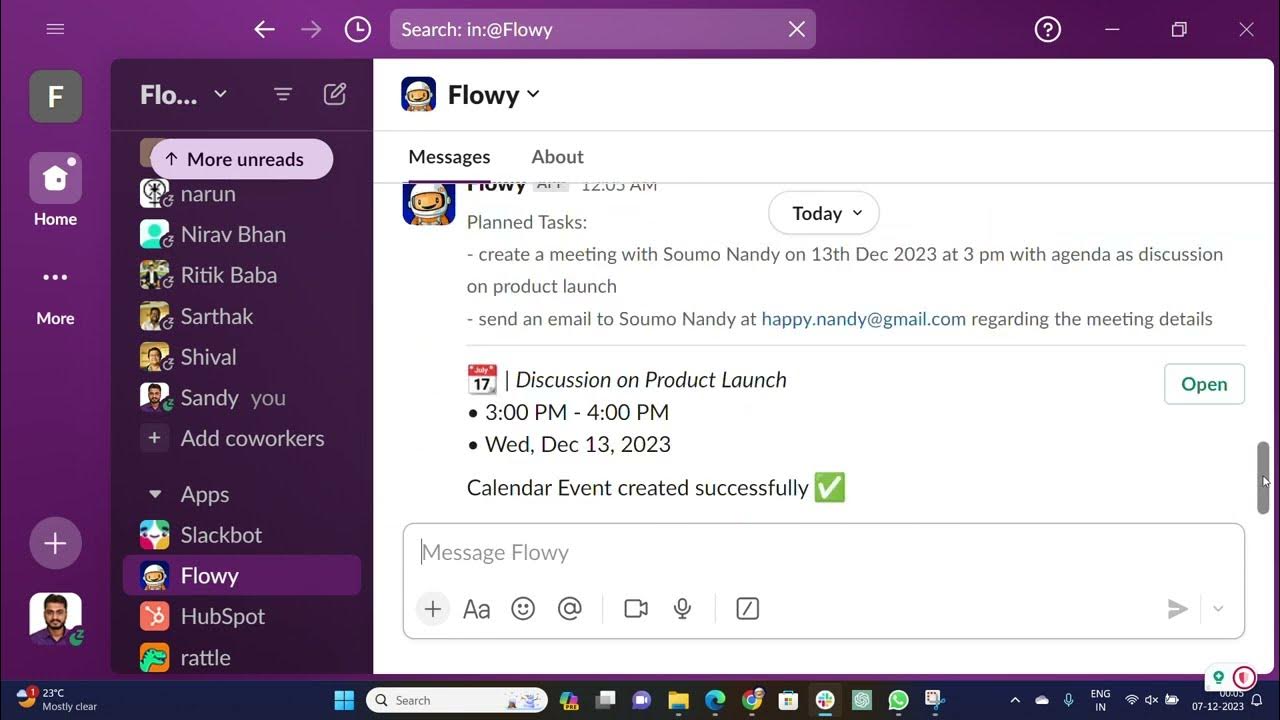Show hidden system tray icons
Image resolution: width=1280 pixels, height=720 pixels.
click(x=1015, y=700)
